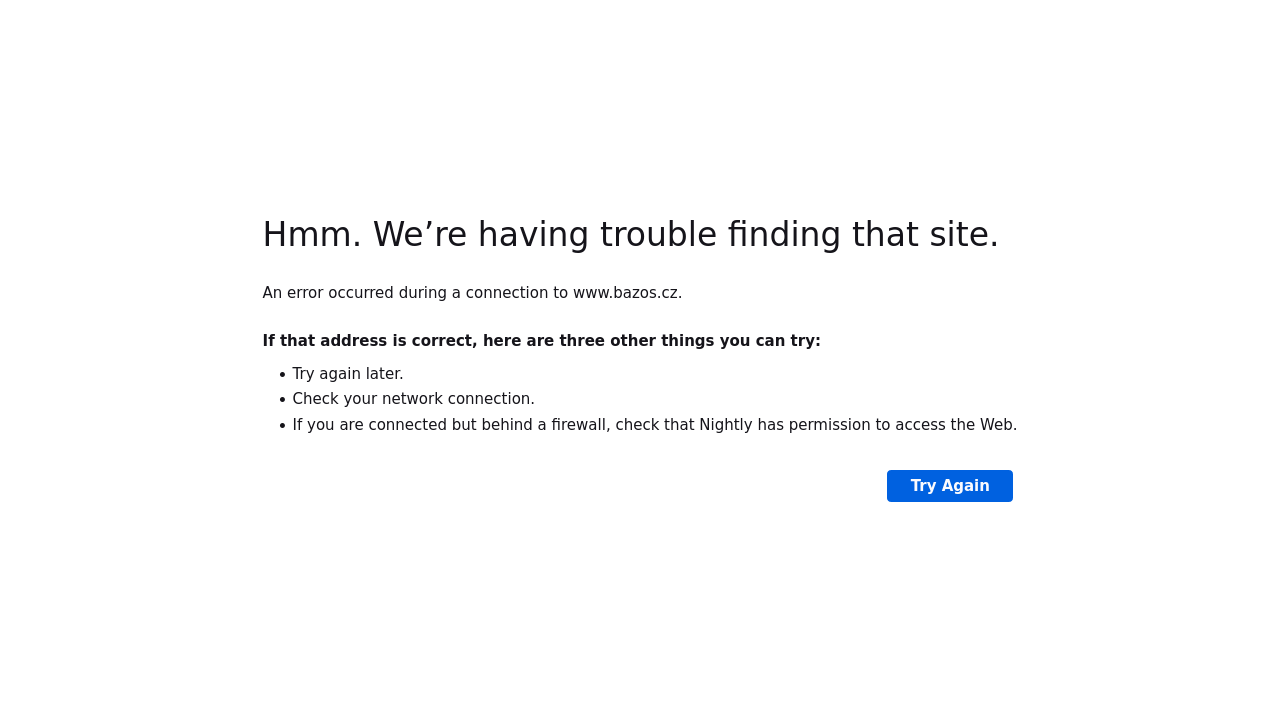Click the word "Hmm." in the heading
The image size is (1280, 720).
pyautogui.click(x=311, y=235)
